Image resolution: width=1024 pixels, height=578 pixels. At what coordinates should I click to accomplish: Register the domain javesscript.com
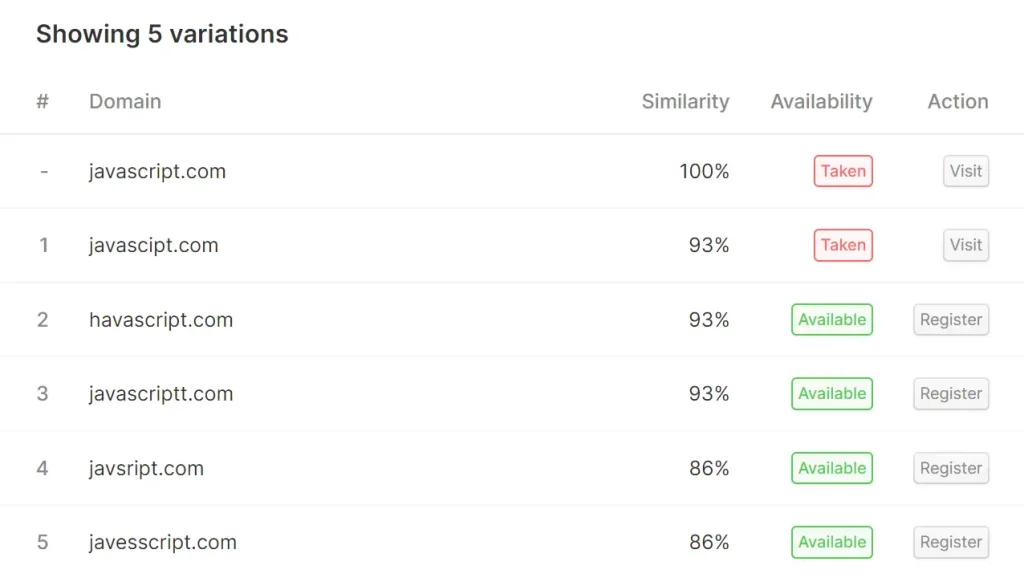click(950, 541)
